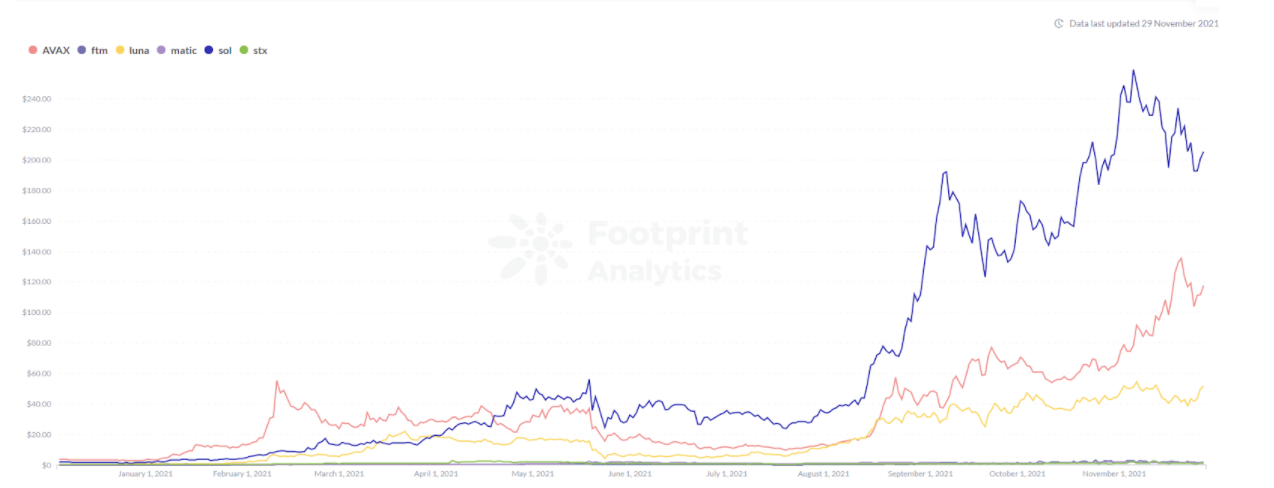Click the Footprint Analytics watermark text
This screenshot has height=488, width=1274.
[x=667, y=252]
